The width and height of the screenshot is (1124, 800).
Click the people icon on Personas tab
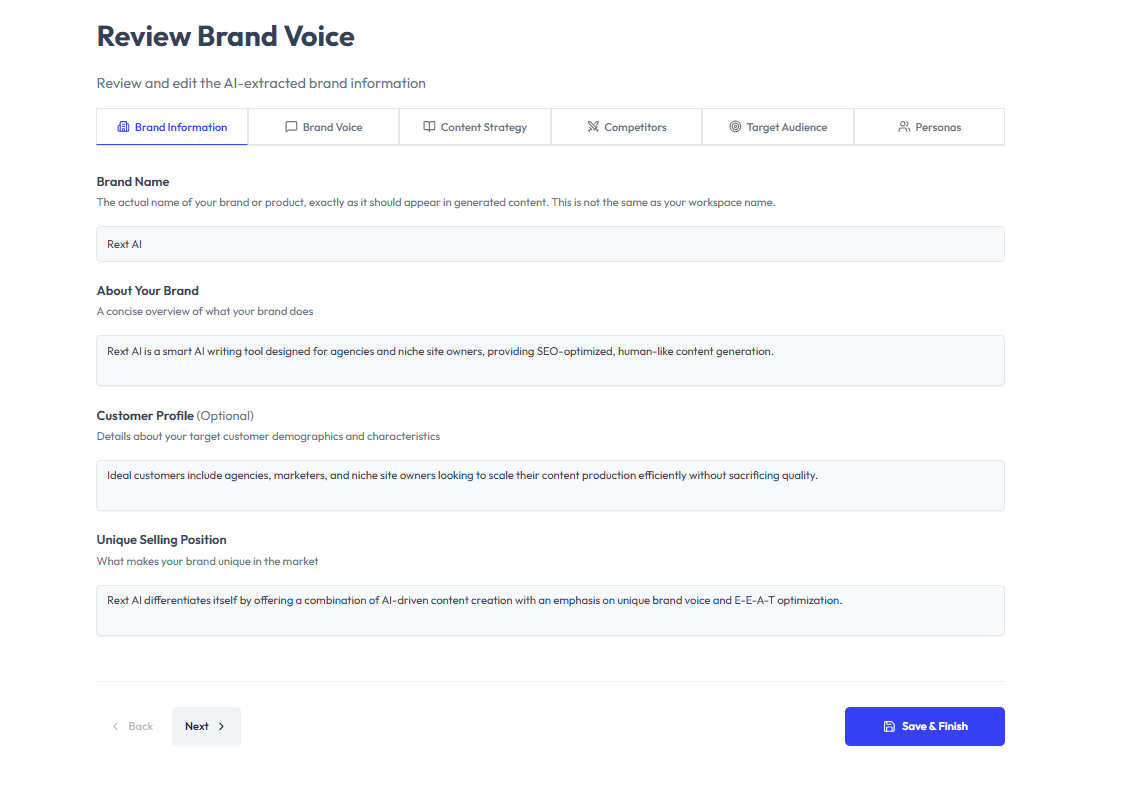[904, 127]
